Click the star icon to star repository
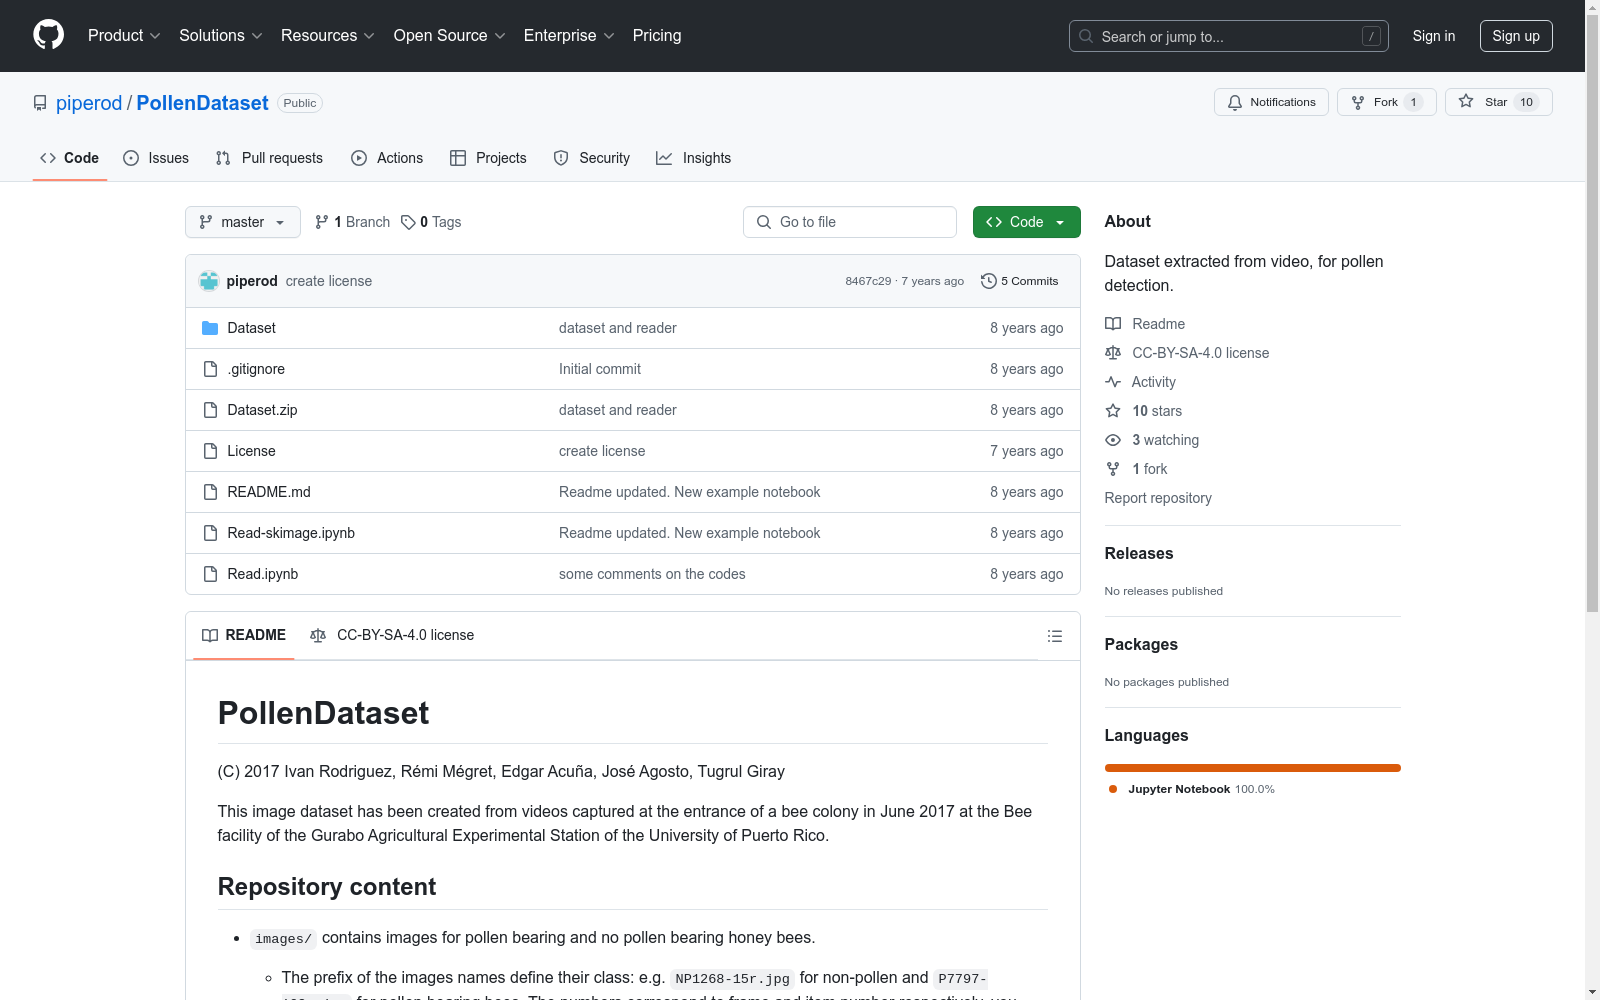Viewport: 1600px width, 1000px height. point(1466,101)
